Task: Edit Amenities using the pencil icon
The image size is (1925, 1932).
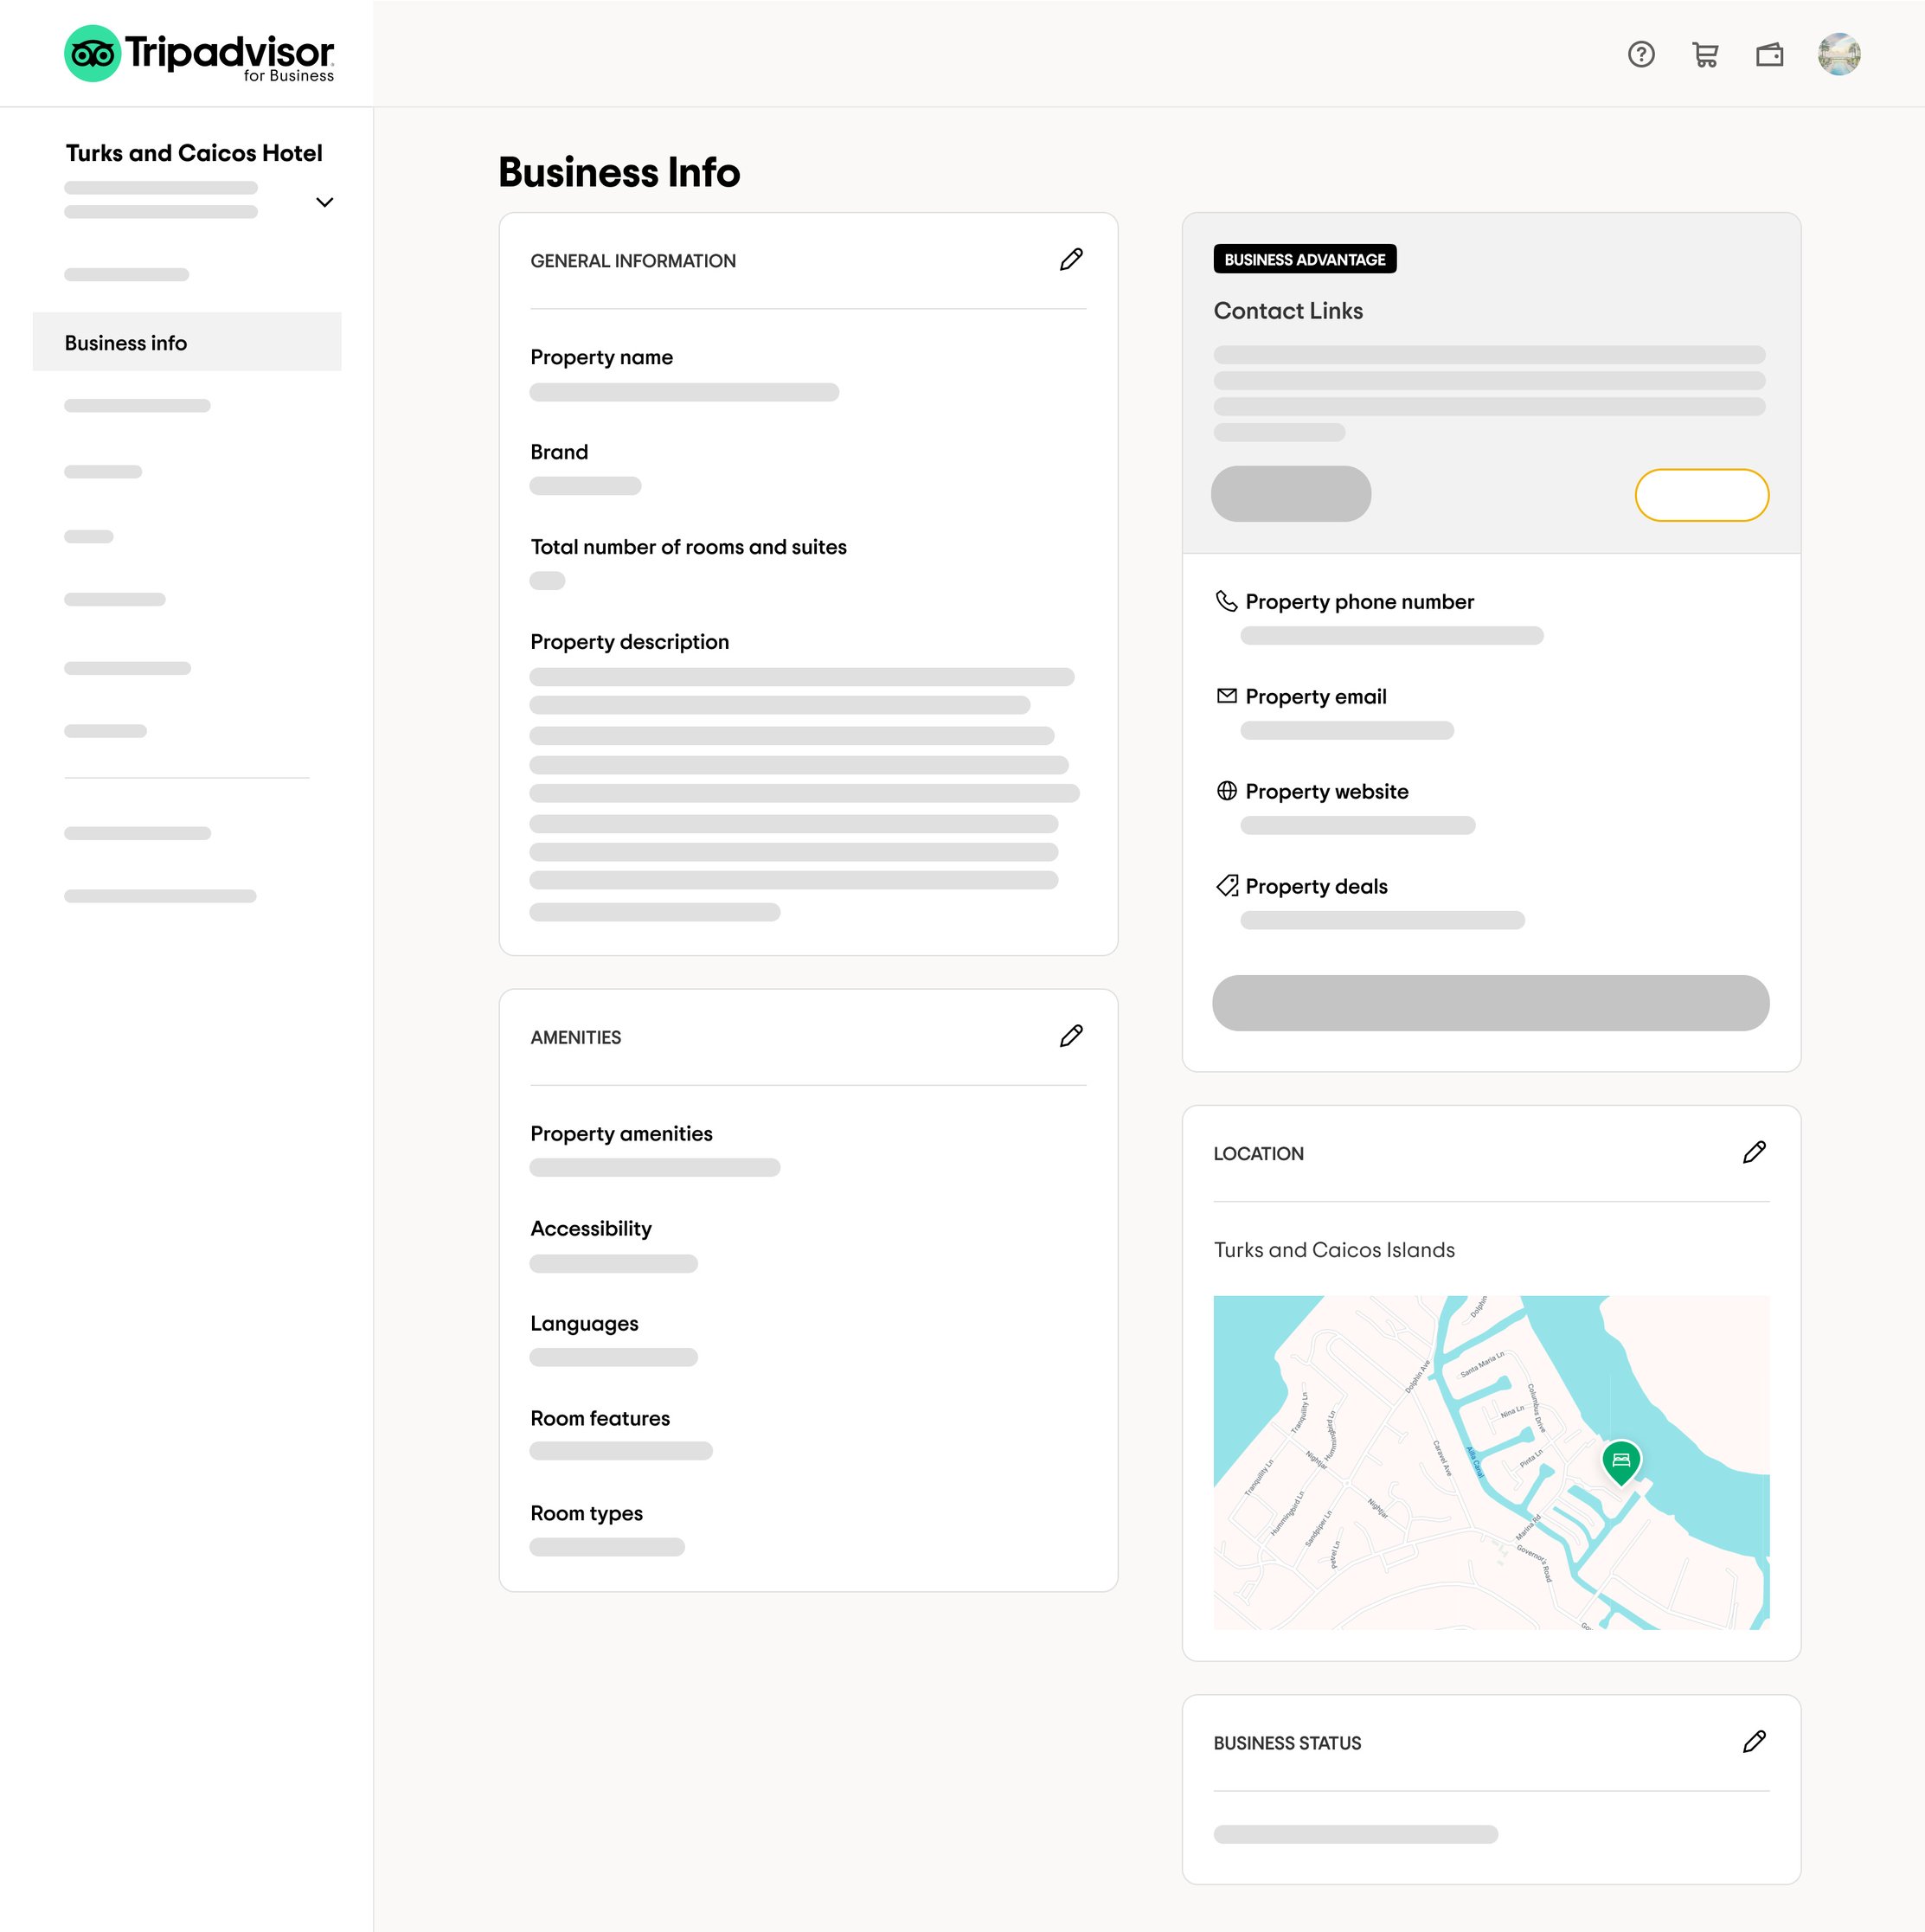Action: (1070, 1036)
